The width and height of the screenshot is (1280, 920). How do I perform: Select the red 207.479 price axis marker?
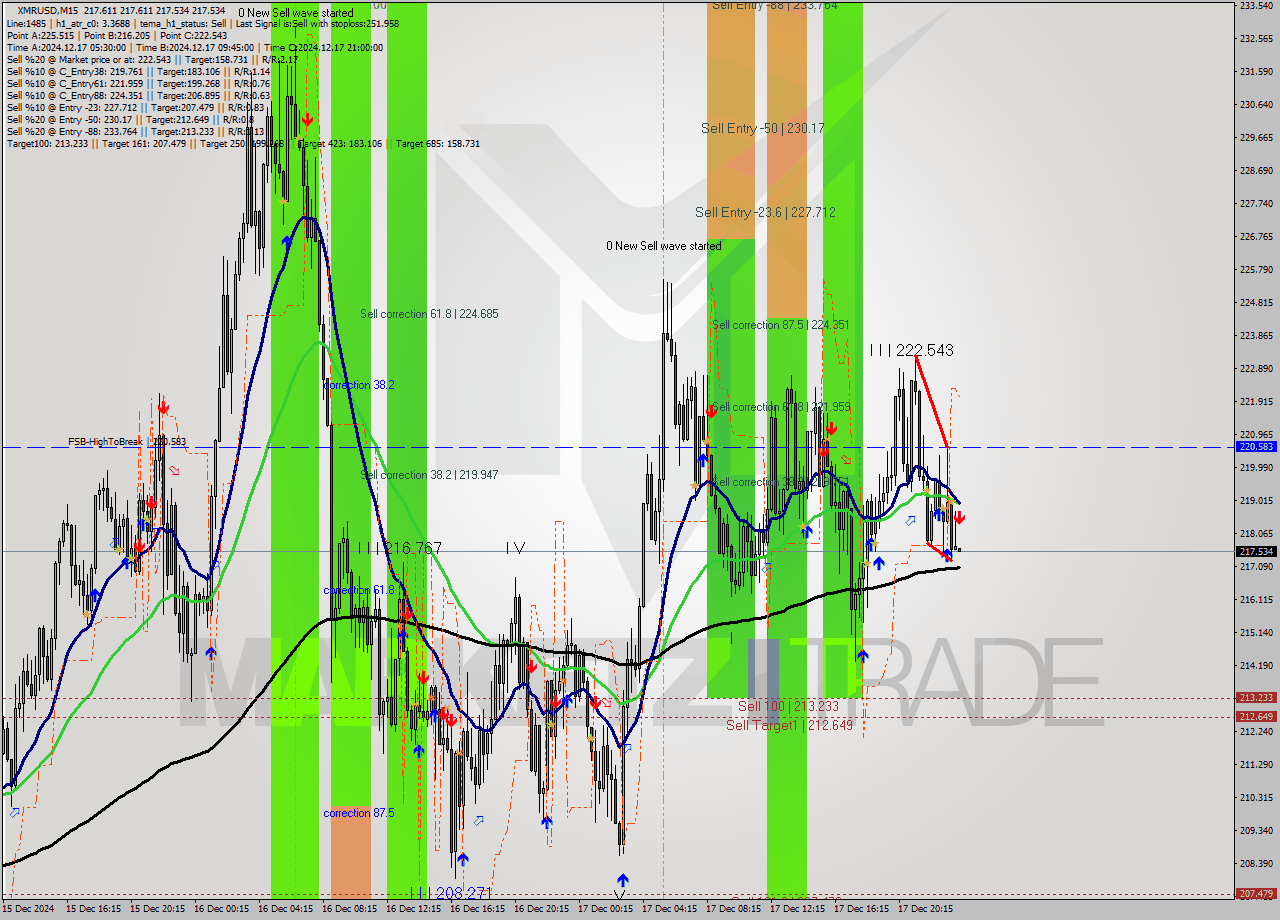tap(1256, 894)
